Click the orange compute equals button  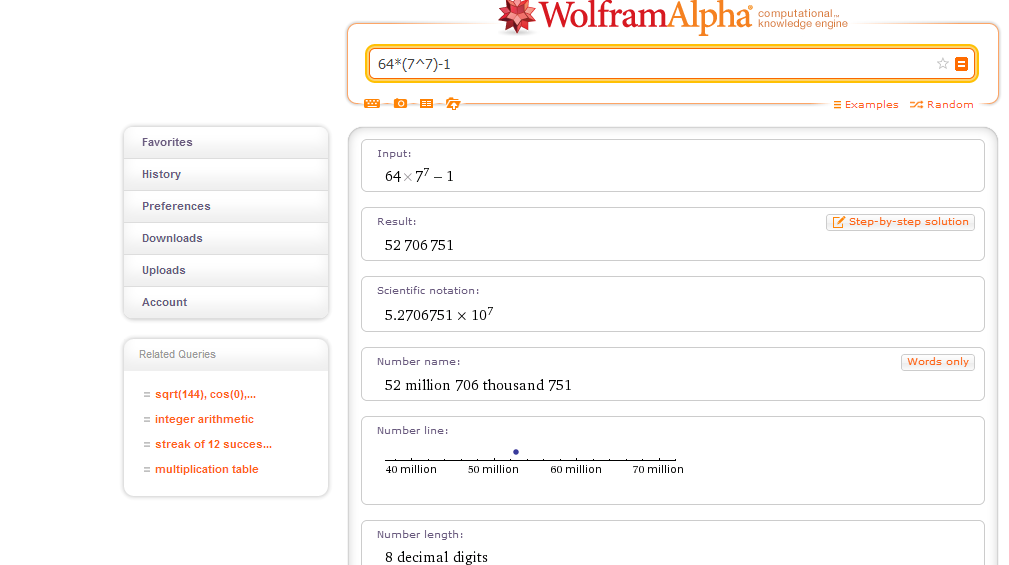[x=961, y=64]
